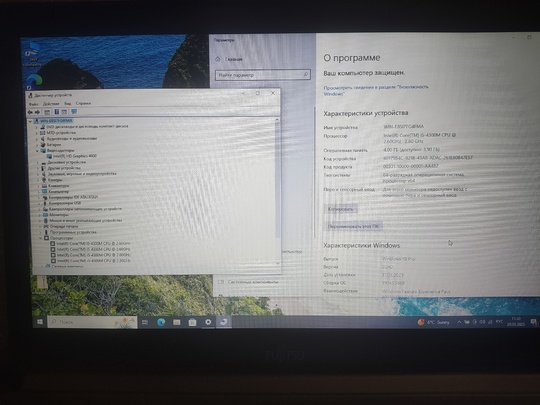Collapse the root computer node in the tree
Image resolution: width=540 pixels, height=405 pixels.
coord(30,121)
